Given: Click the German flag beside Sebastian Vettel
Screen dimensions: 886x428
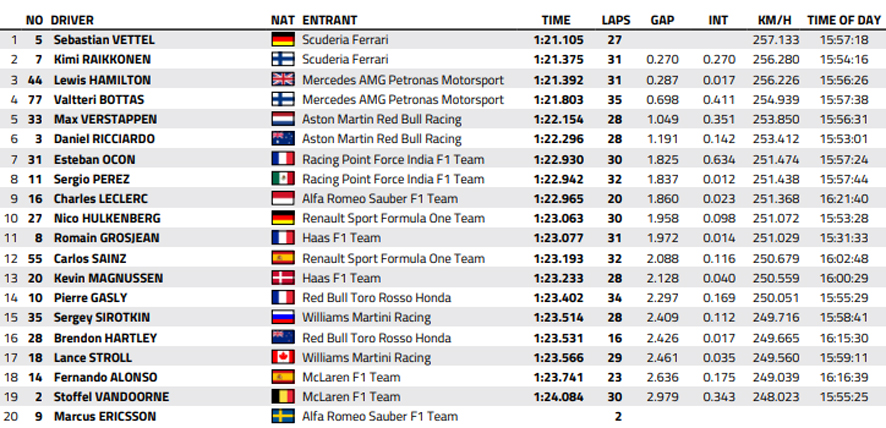Looking at the screenshot, I should point(283,40).
